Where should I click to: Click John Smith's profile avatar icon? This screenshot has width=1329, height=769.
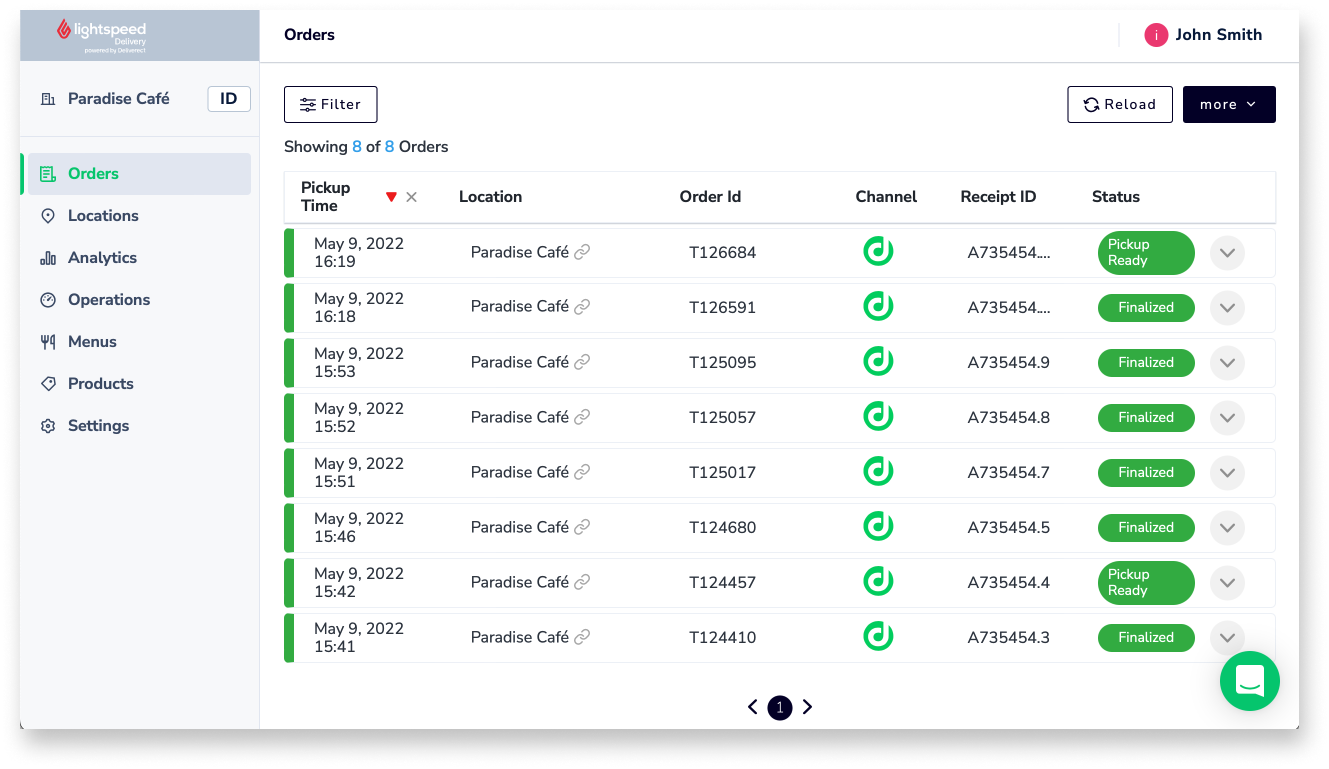1156,35
